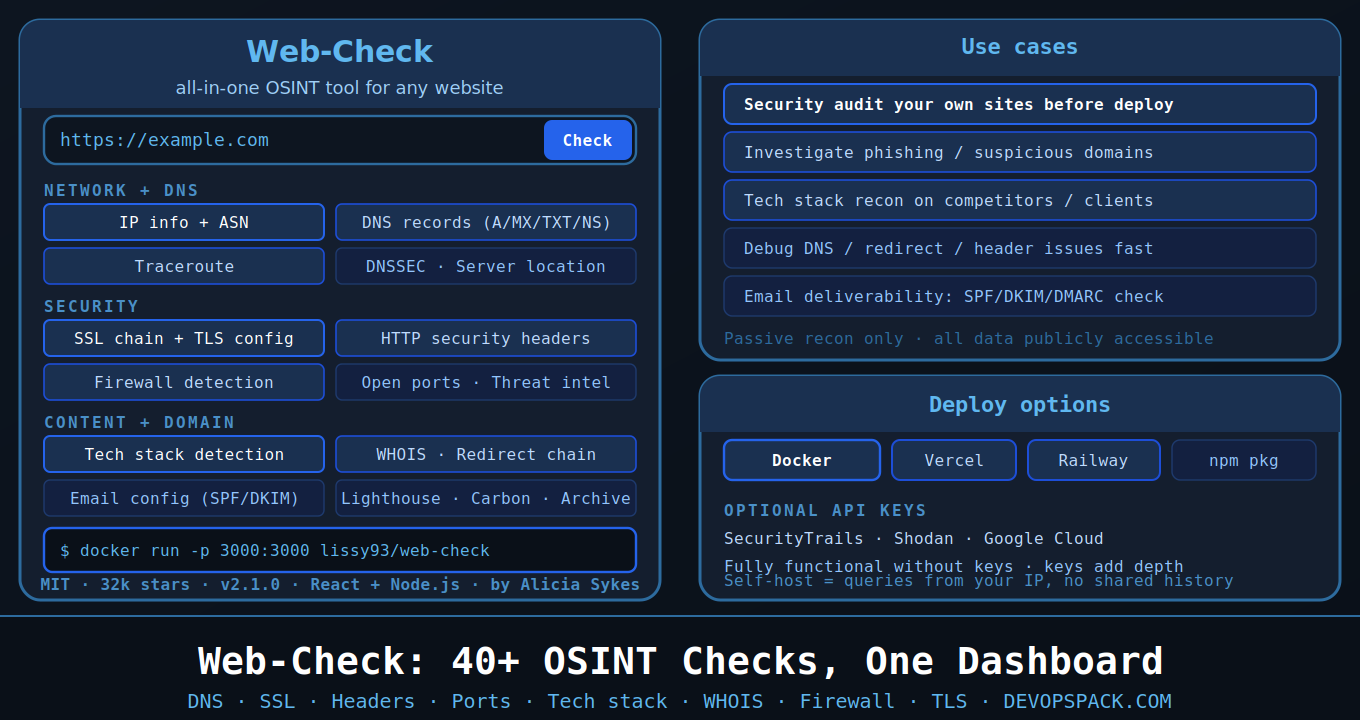This screenshot has height=720, width=1360.
Task: Select Email deliverability SPF/DKIM/DMARC check item
Action: pyautogui.click(x=1020, y=296)
